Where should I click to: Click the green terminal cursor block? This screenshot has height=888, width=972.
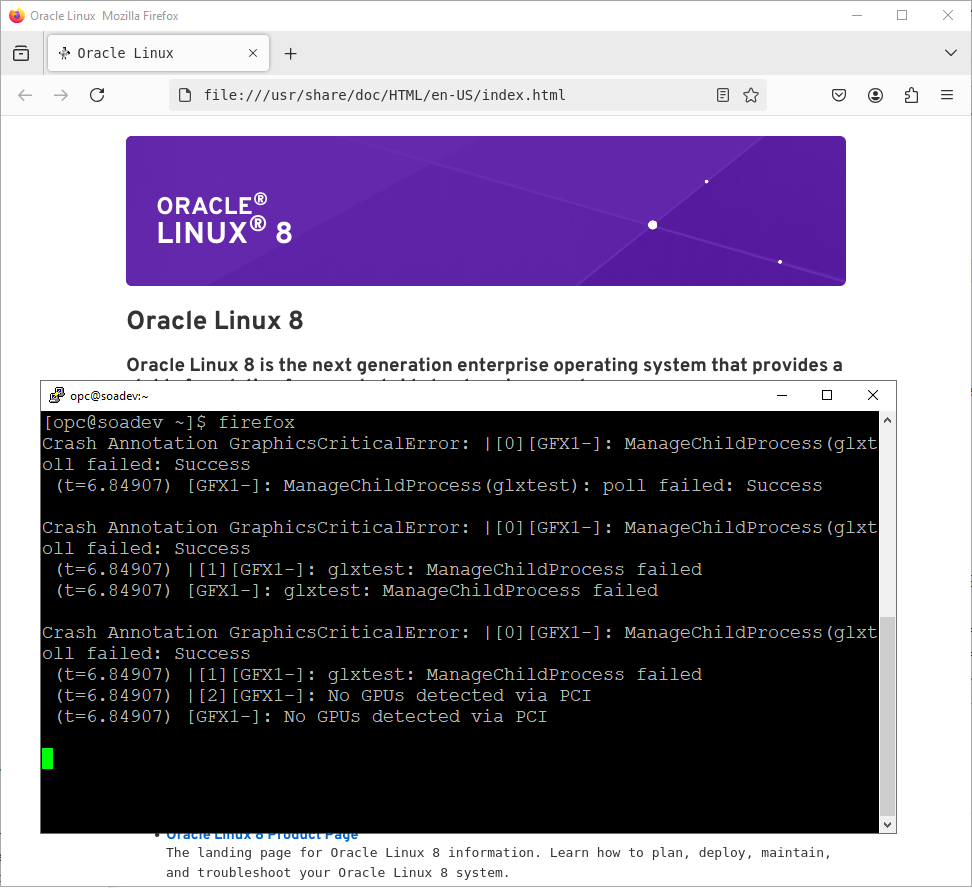point(48,758)
